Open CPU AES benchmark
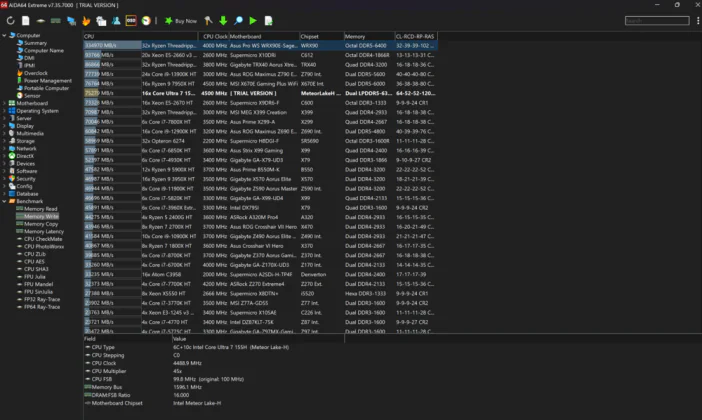 click(34, 261)
